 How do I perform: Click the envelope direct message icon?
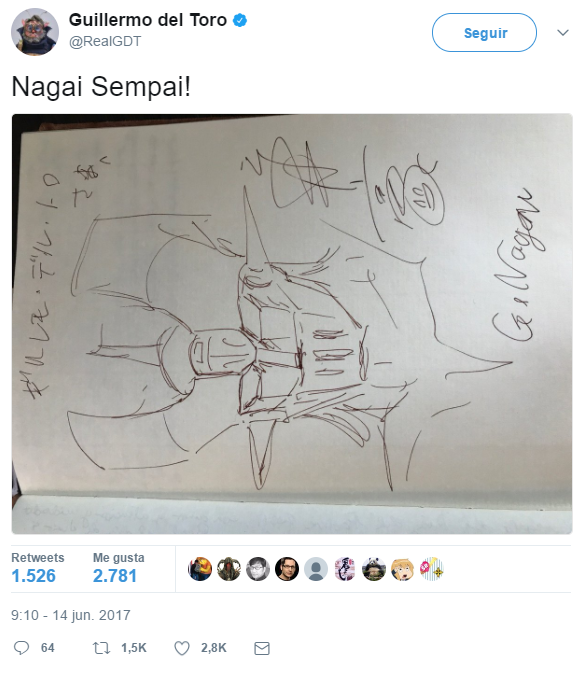point(262,648)
